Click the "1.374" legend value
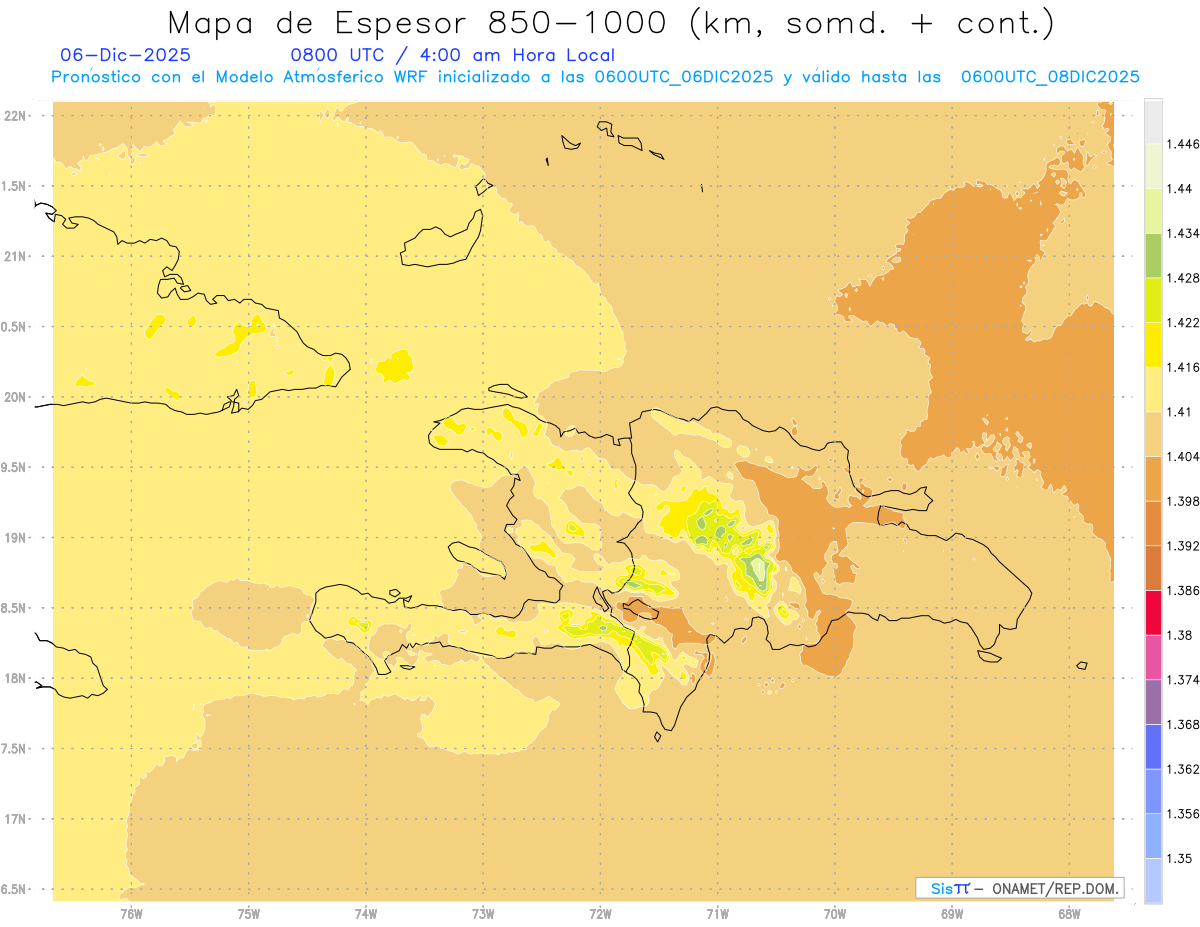Viewport: 1200px width, 927px height. [1183, 680]
